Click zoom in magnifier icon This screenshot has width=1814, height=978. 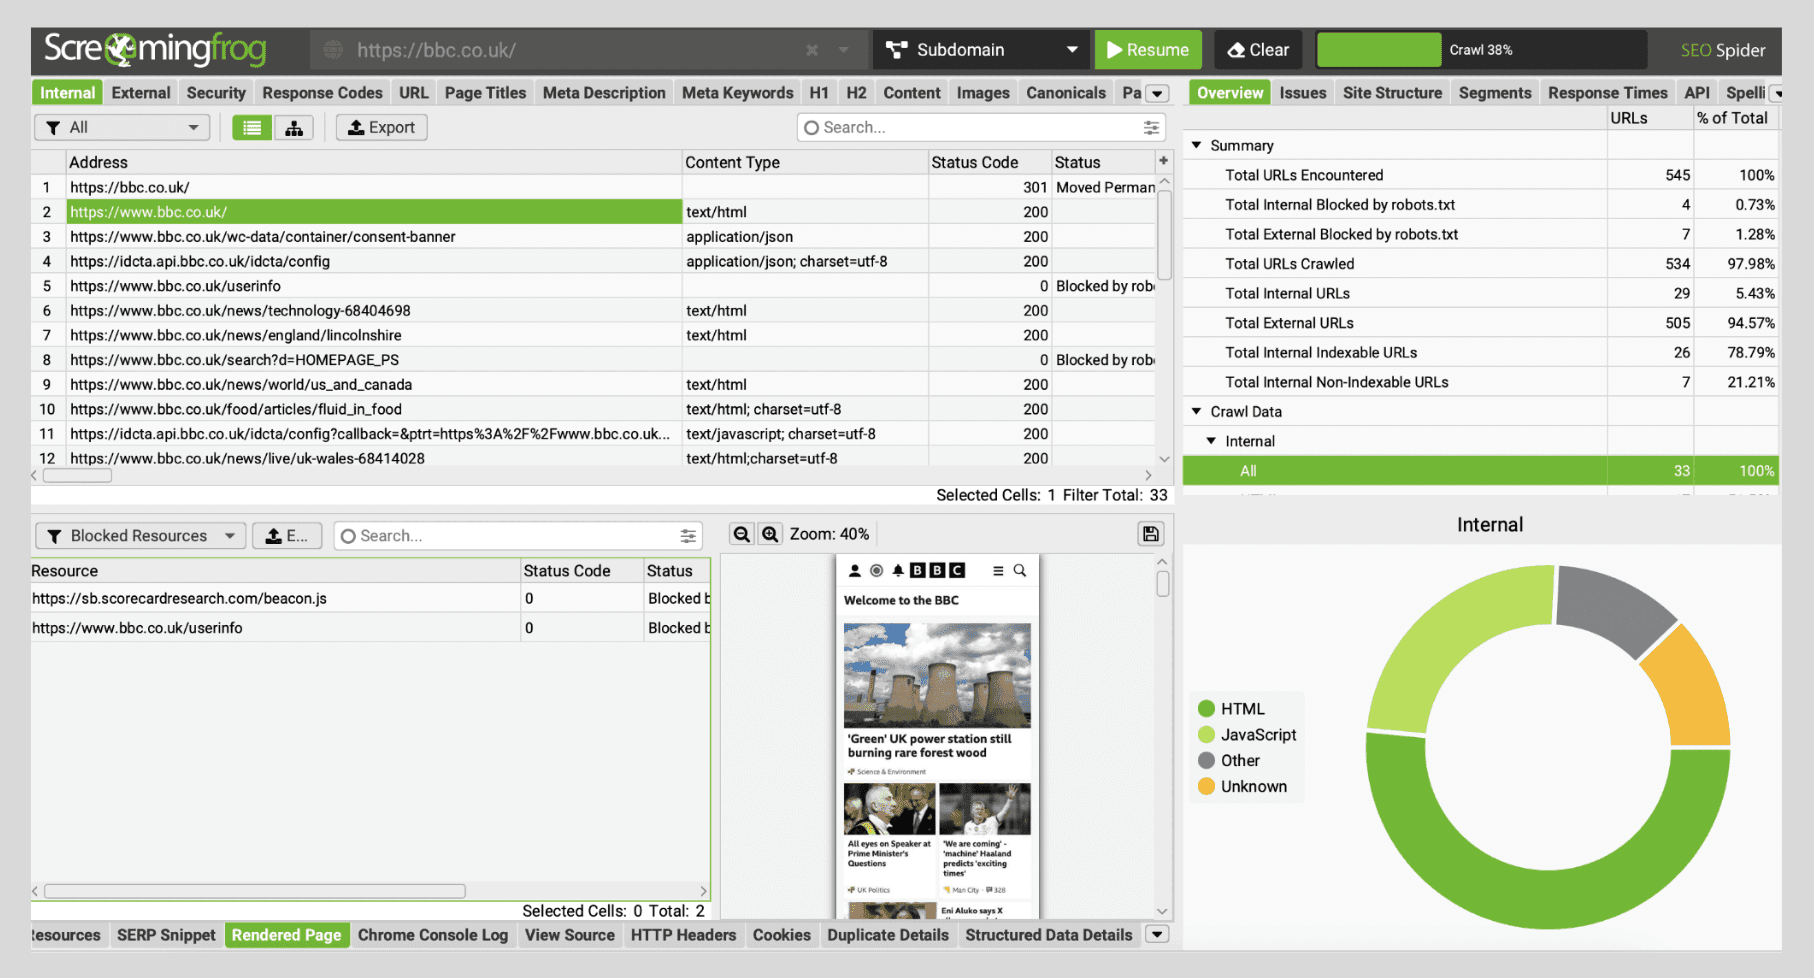(x=770, y=535)
